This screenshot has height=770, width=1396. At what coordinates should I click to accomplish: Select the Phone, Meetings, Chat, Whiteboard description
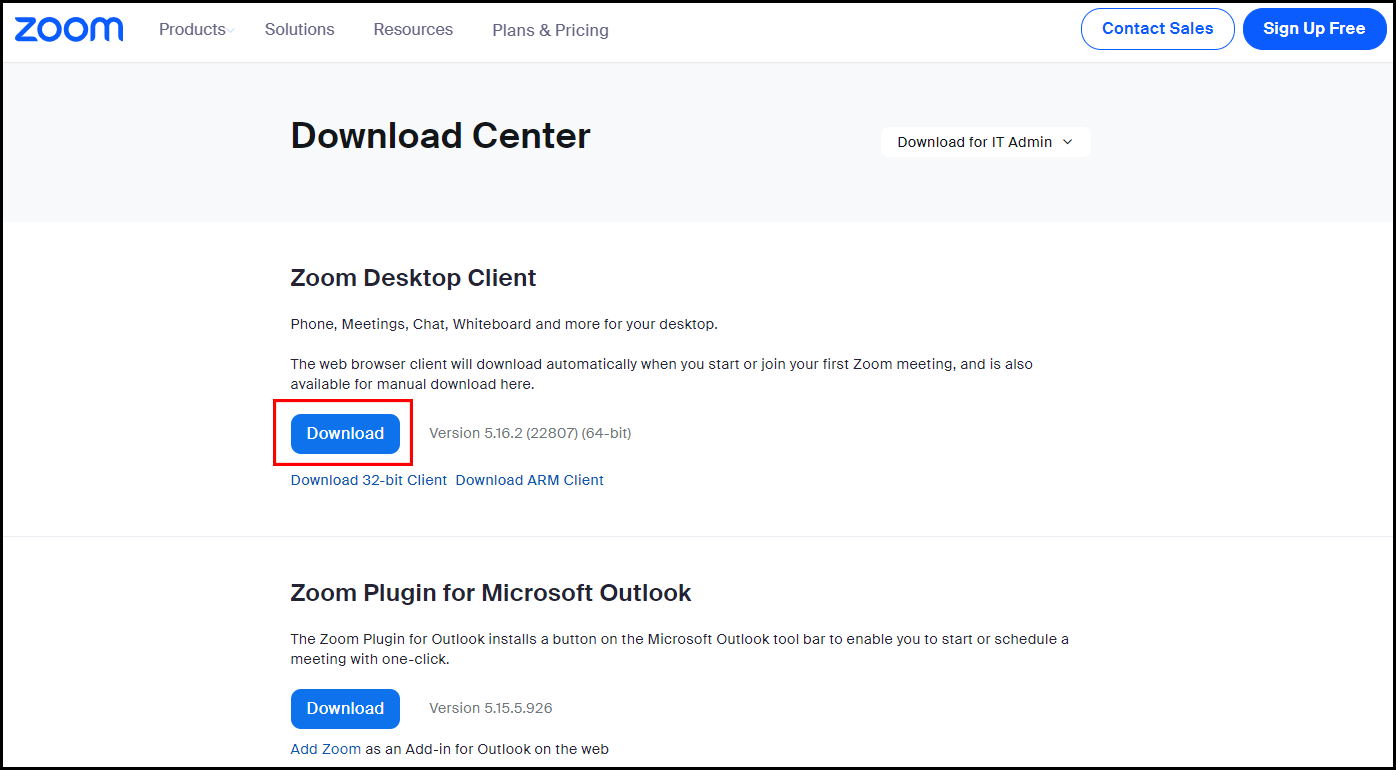click(x=504, y=324)
